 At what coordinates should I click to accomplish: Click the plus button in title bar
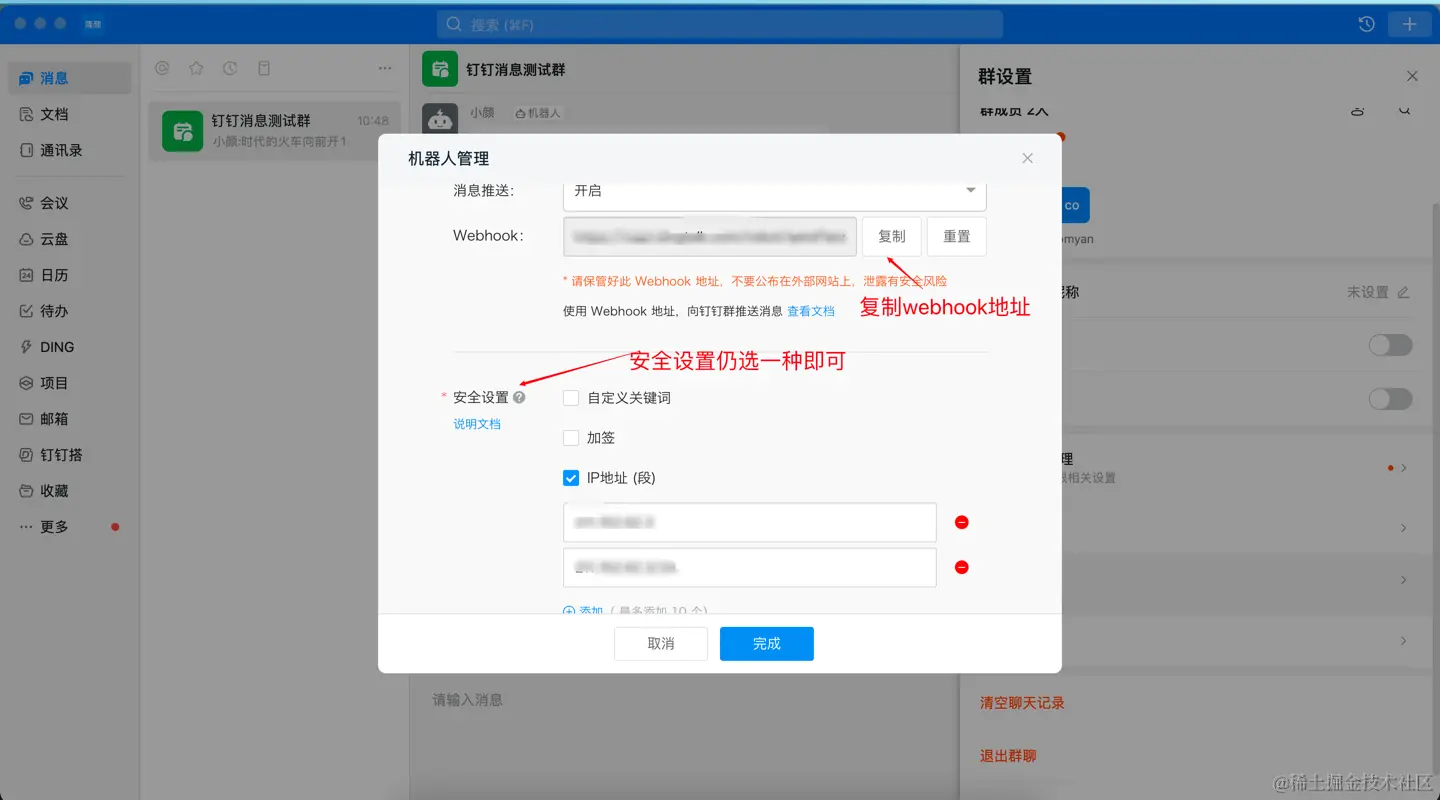pyautogui.click(x=1410, y=24)
